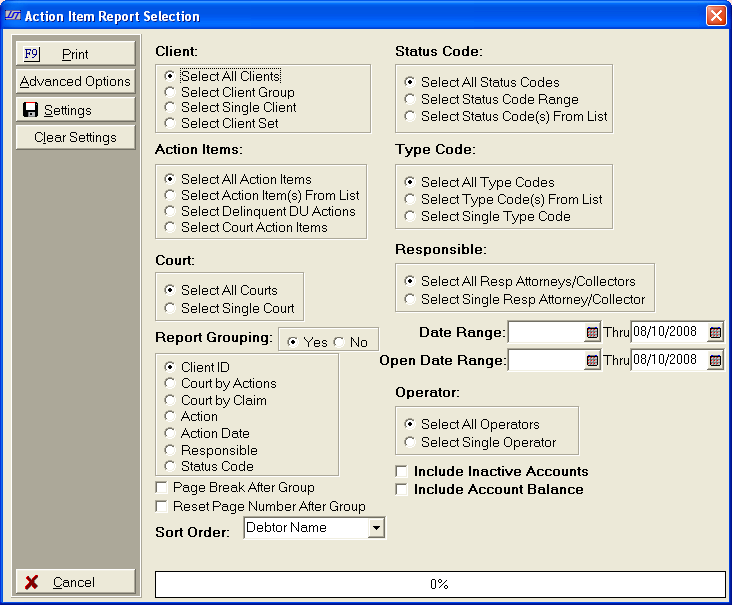Viewport: 732px width, 605px height.
Task: Select Single Client radio option
Action: pyautogui.click(x=170, y=108)
